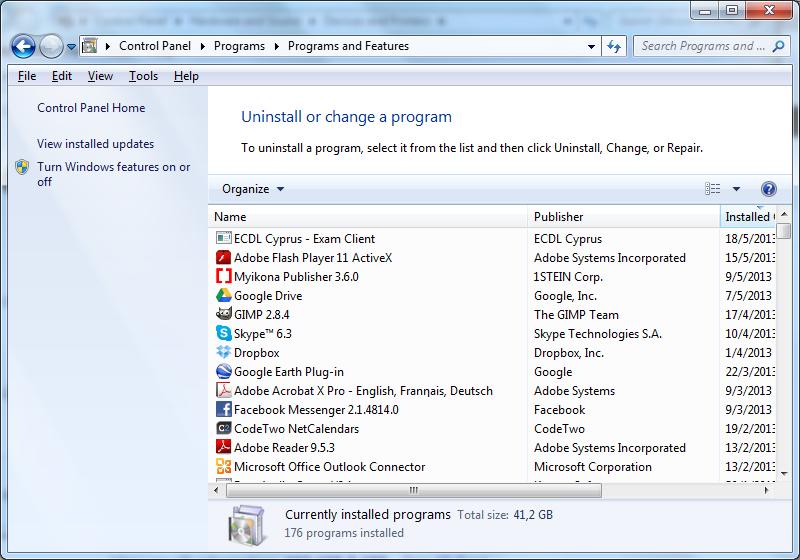
Task: Expand the arrow after Control Panel breadcrumb
Action: [203, 46]
